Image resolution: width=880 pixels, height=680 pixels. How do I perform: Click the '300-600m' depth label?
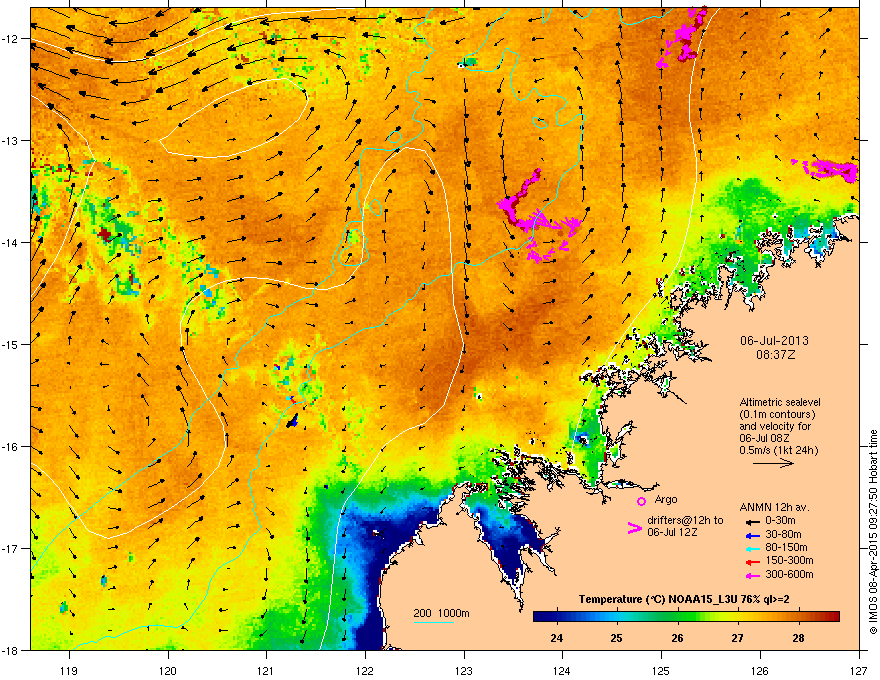pyautogui.click(x=789, y=574)
